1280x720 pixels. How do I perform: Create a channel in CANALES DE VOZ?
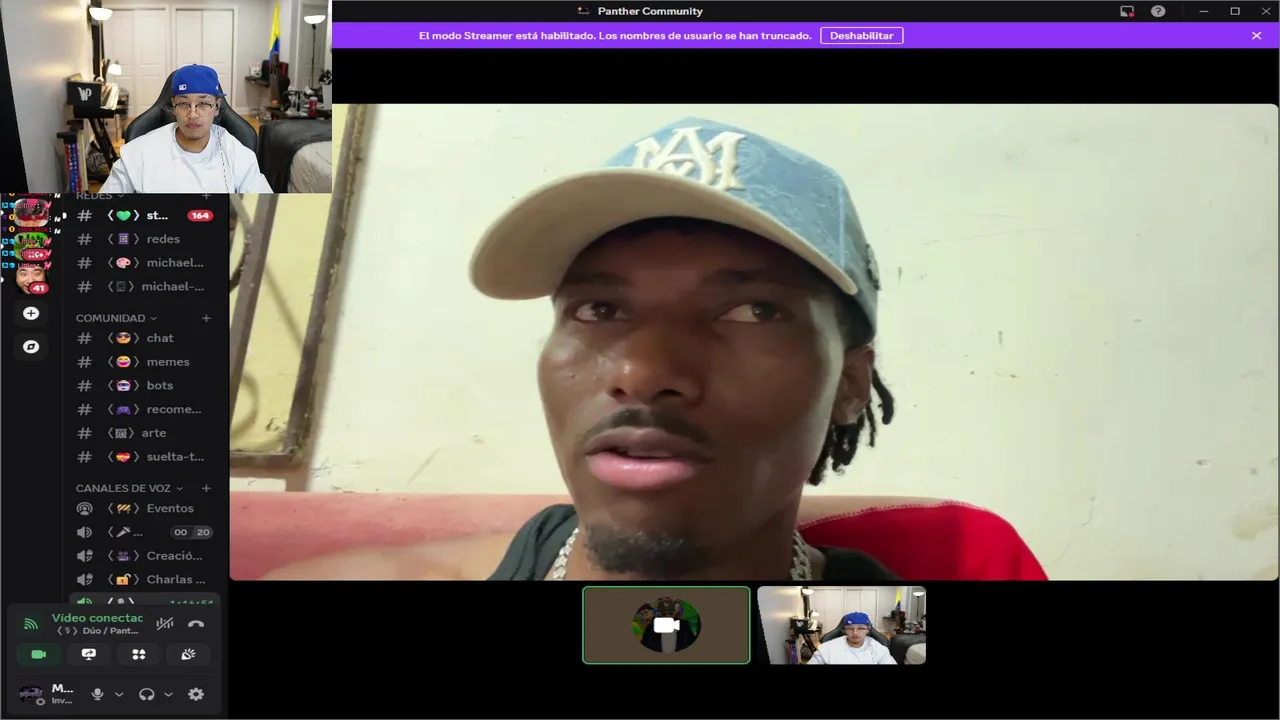pos(206,488)
